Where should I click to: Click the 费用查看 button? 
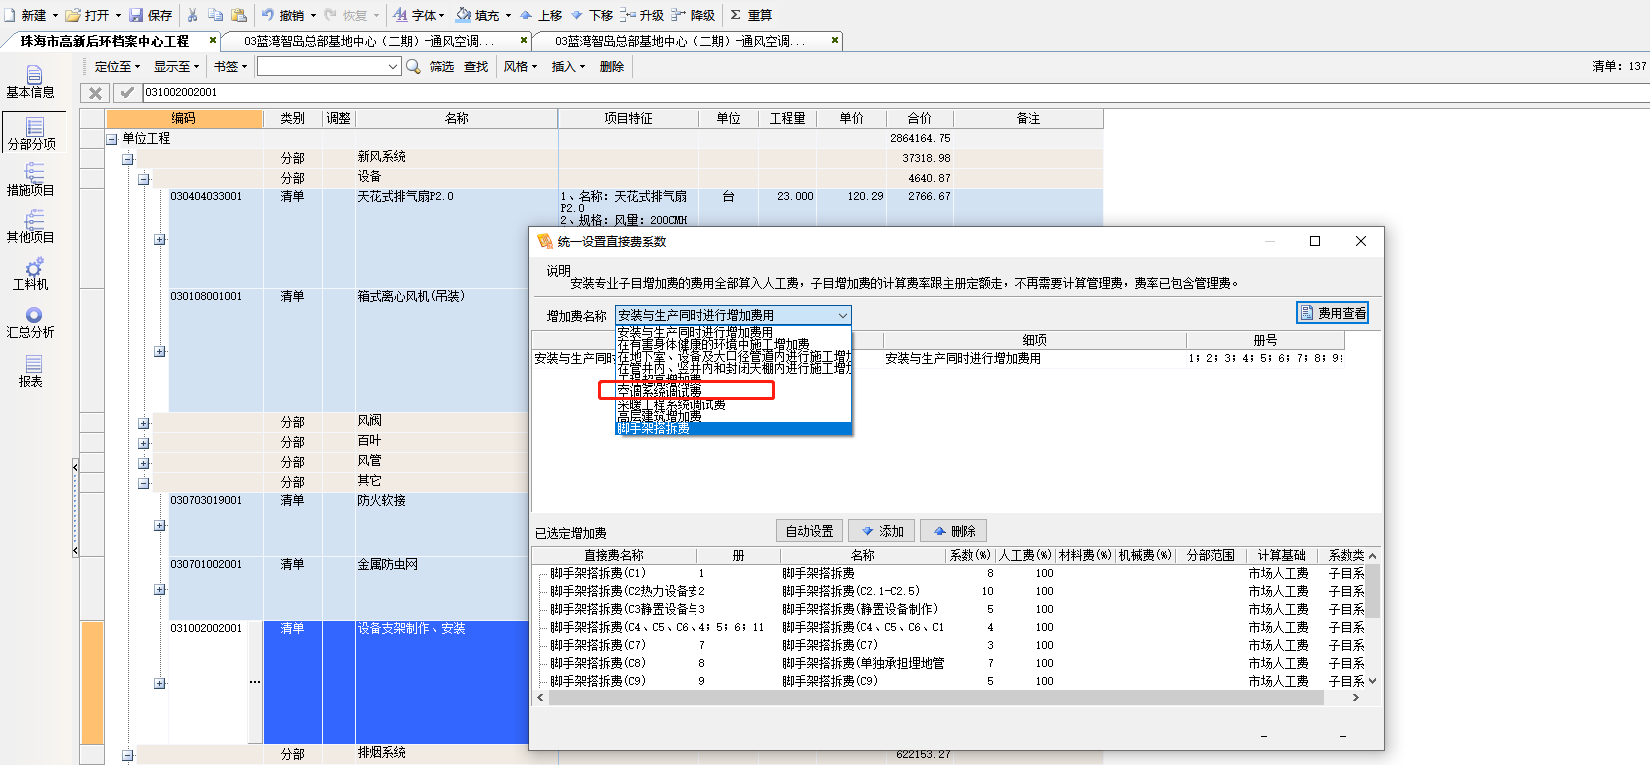click(1332, 313)
